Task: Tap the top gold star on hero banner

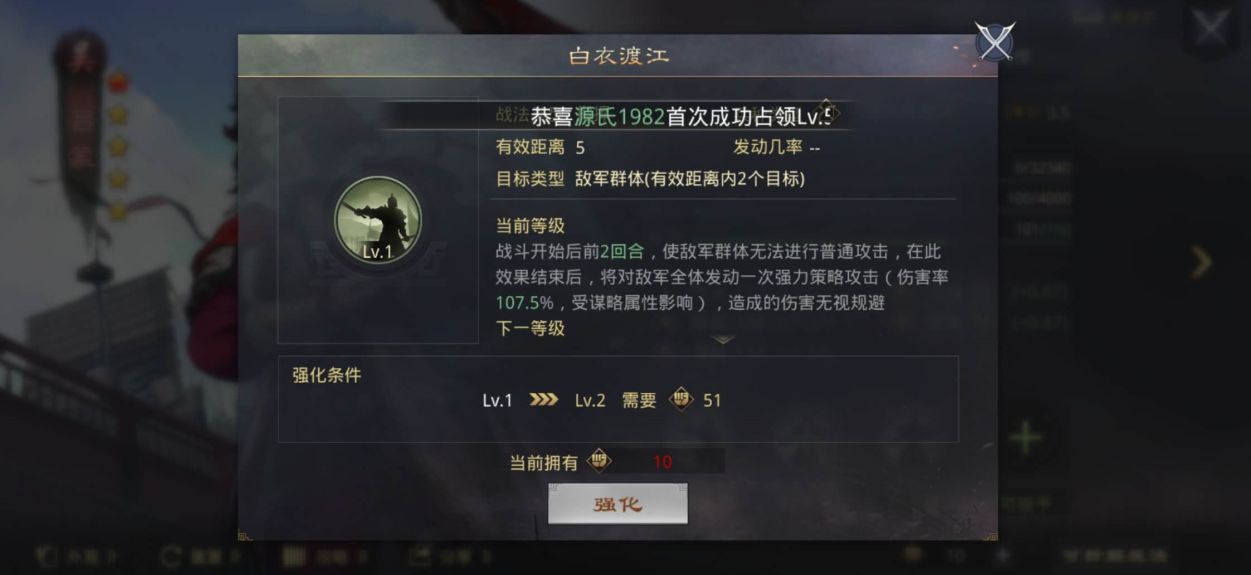Action: click(x=119, y=114)
